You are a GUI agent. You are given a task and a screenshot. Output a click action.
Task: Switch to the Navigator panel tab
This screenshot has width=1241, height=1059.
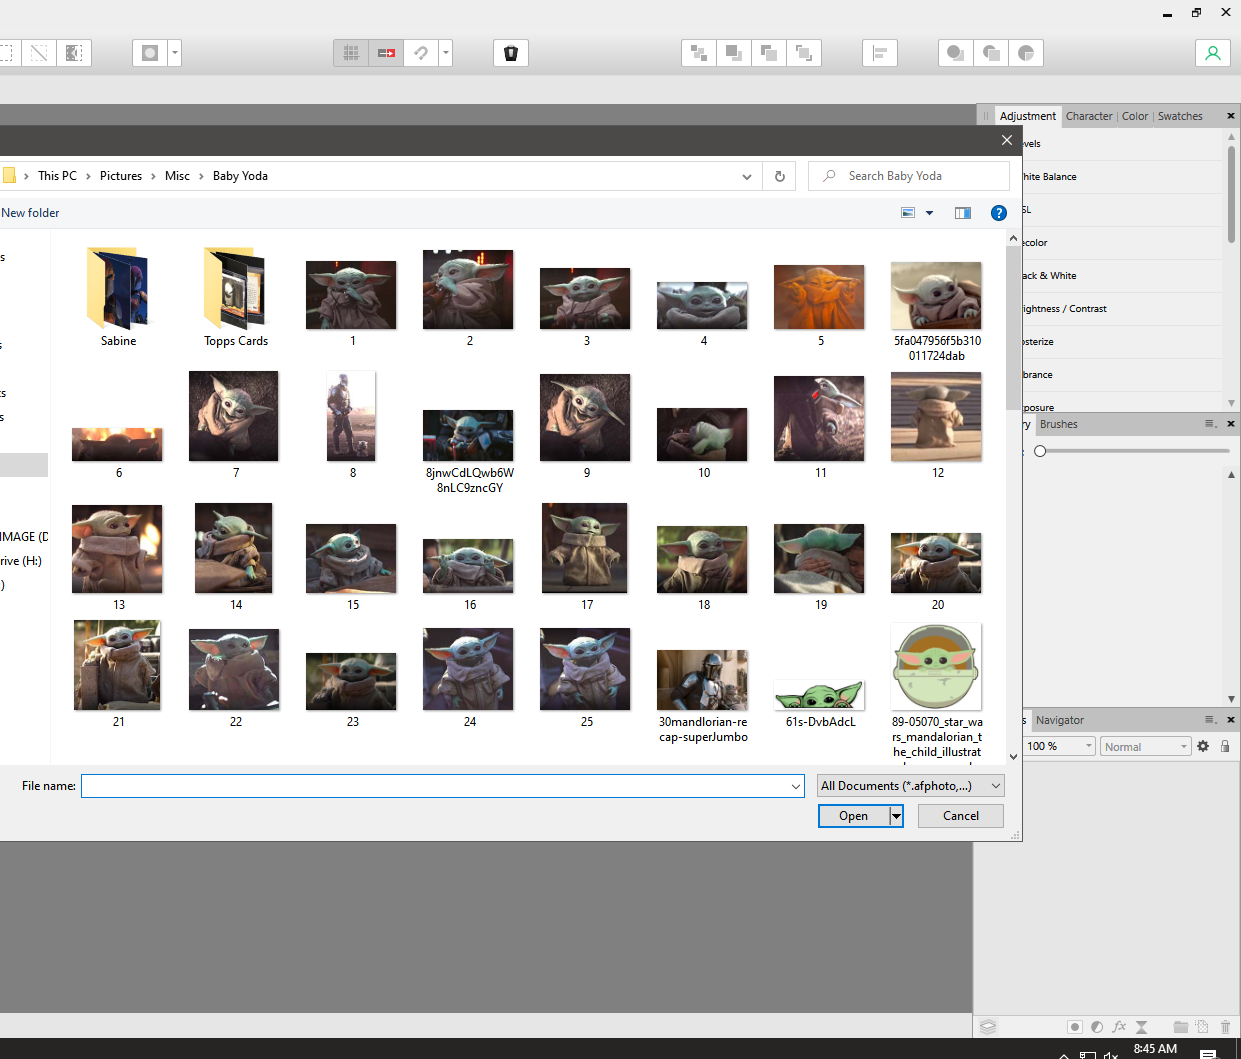(1060, 720)
